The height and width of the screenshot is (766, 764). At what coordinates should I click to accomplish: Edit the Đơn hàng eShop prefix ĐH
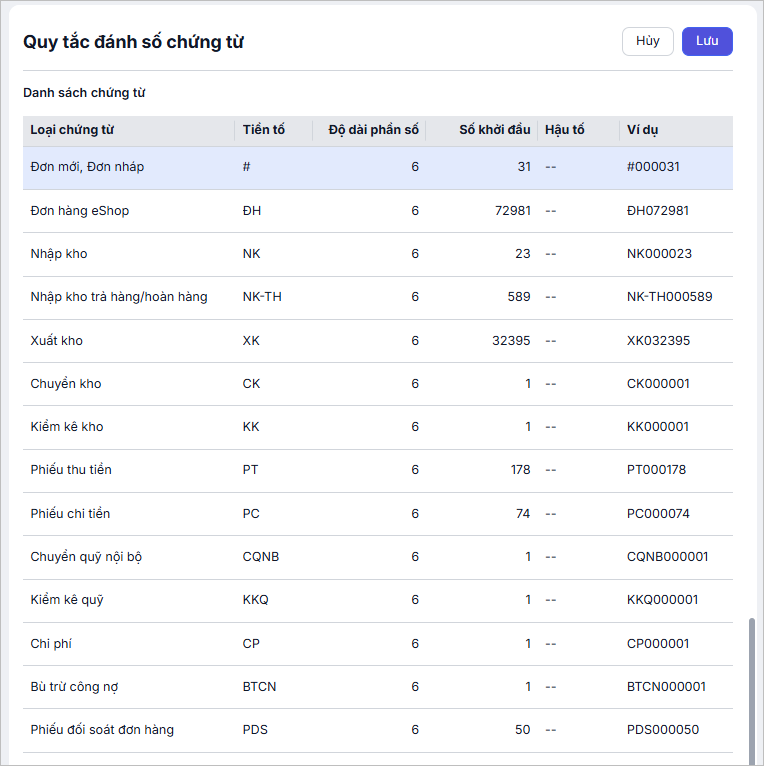click(251, 211)
